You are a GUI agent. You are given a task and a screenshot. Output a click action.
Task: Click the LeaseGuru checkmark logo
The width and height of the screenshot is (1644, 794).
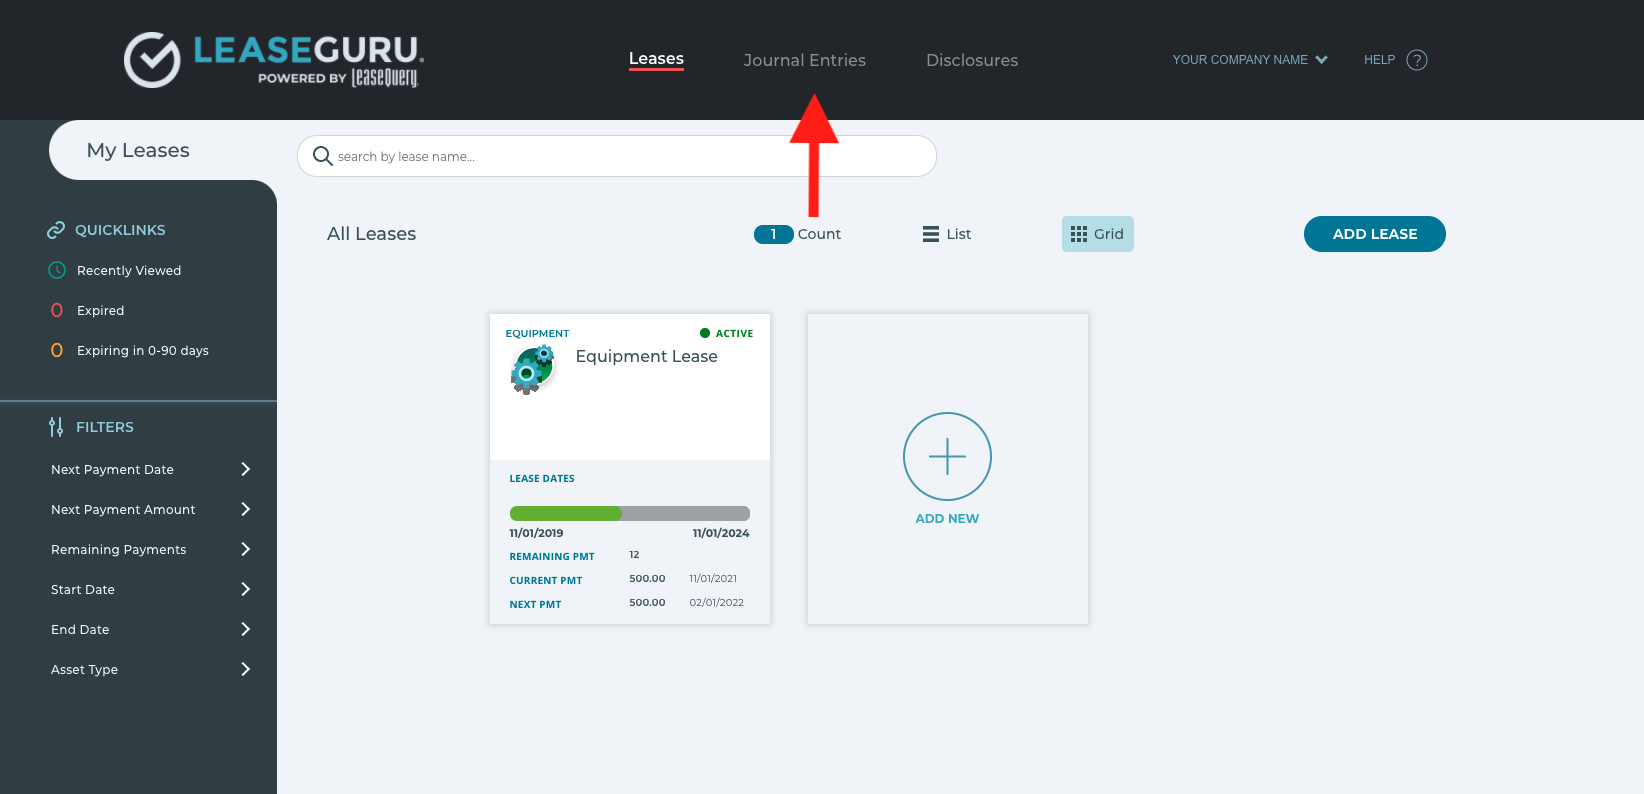(152, 60)
